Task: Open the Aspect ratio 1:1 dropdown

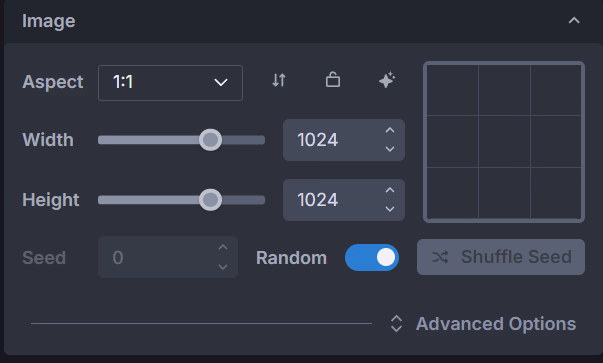Action: (x=170, y=83)
